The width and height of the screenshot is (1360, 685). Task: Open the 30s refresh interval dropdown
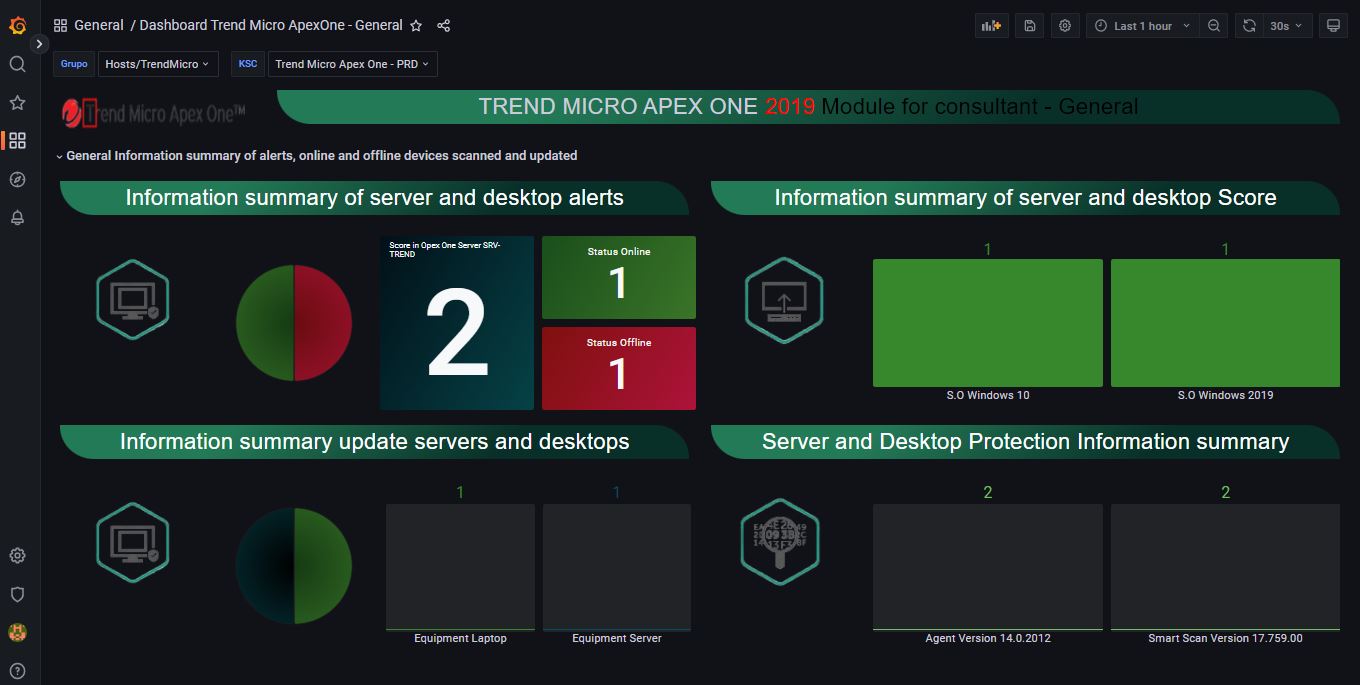[x=1287, y=26]
